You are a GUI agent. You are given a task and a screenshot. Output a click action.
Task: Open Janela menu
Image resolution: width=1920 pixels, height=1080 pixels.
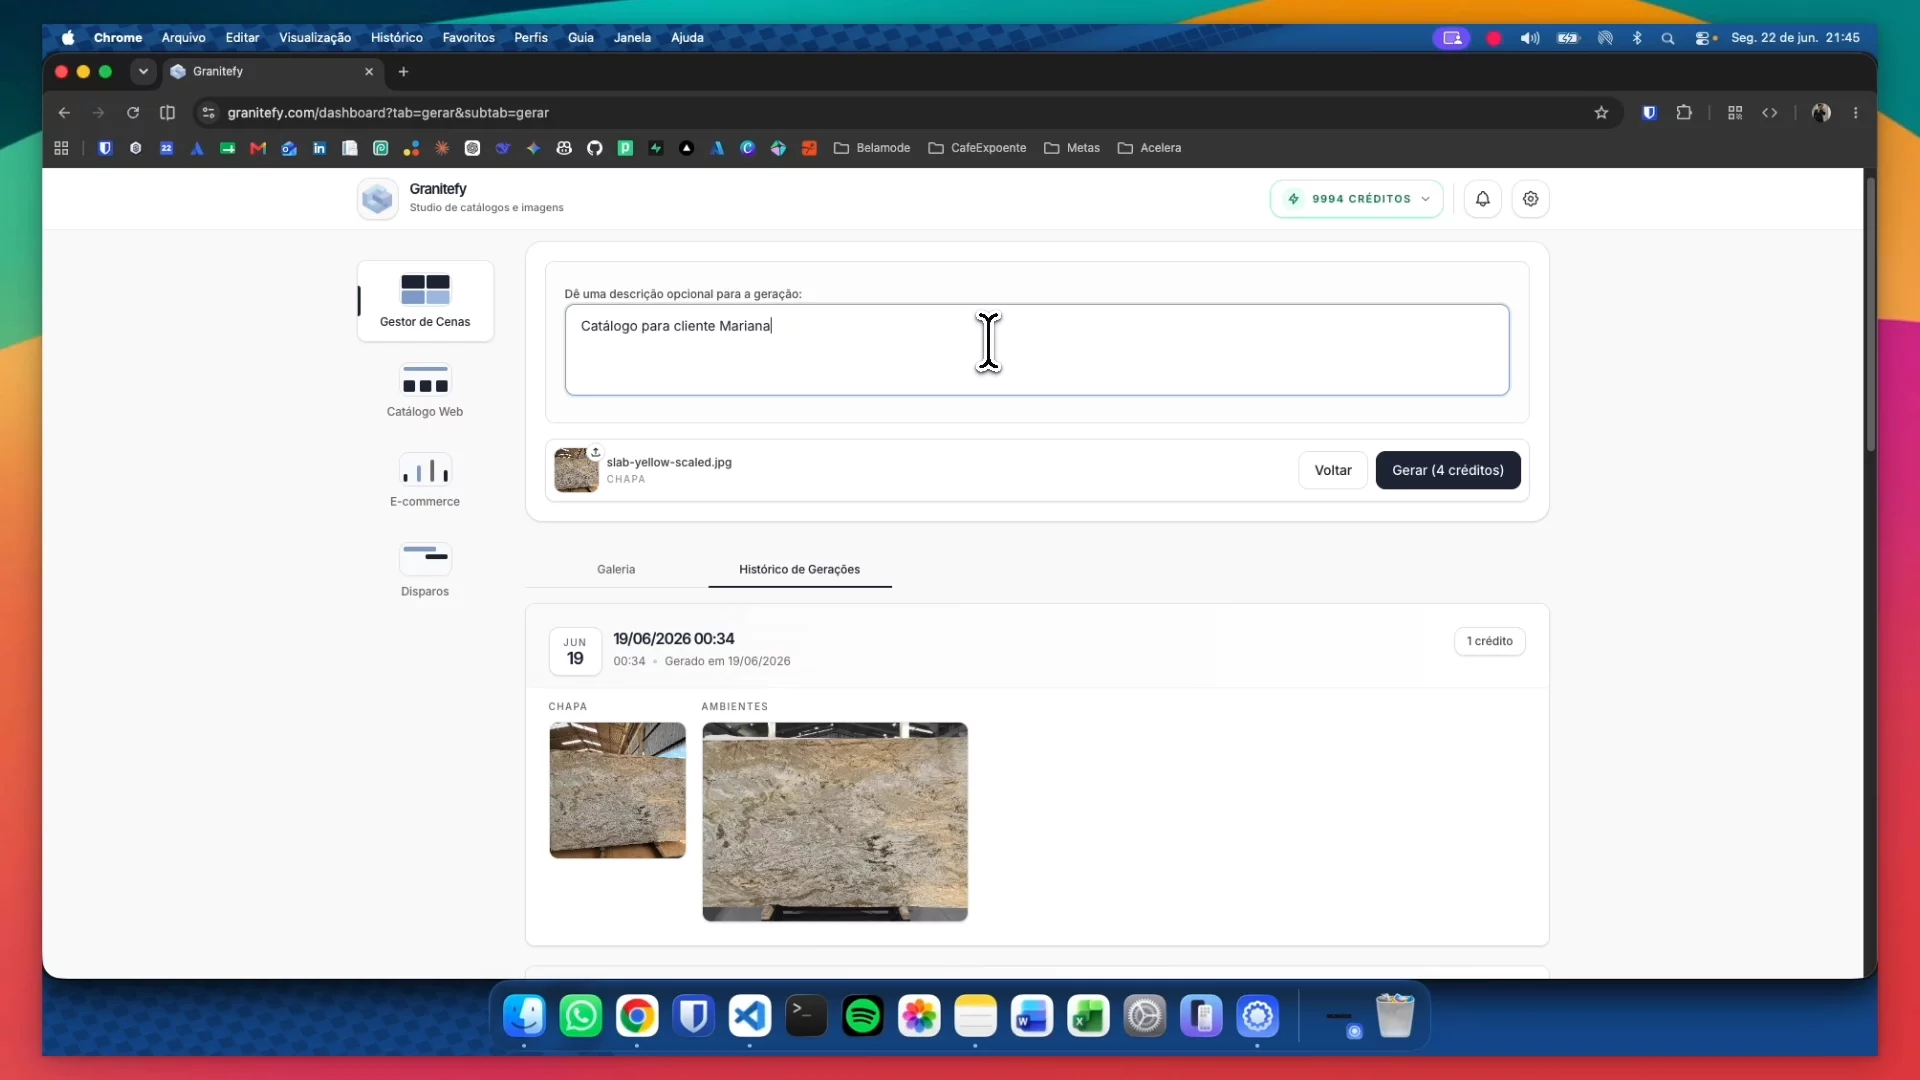point(632,37)
